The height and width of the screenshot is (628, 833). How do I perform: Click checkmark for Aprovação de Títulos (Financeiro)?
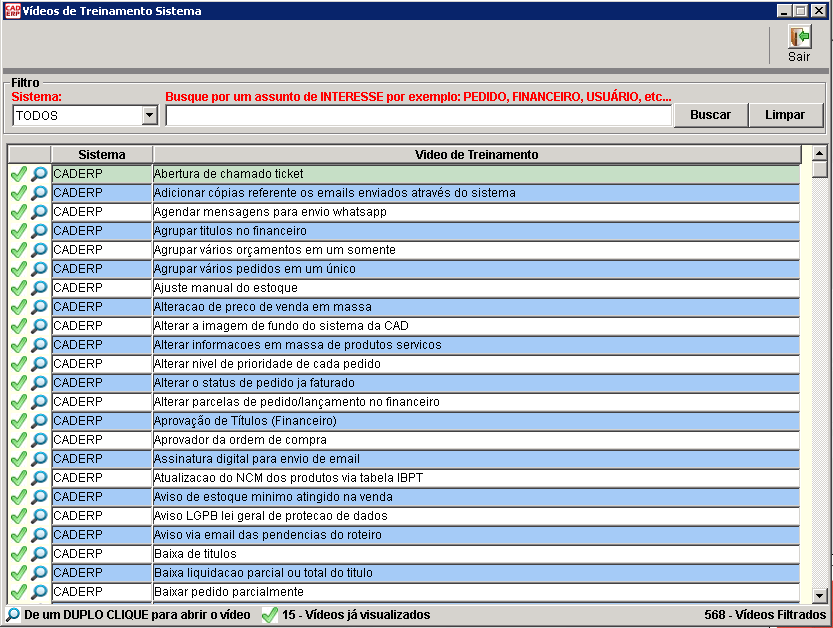19,421
